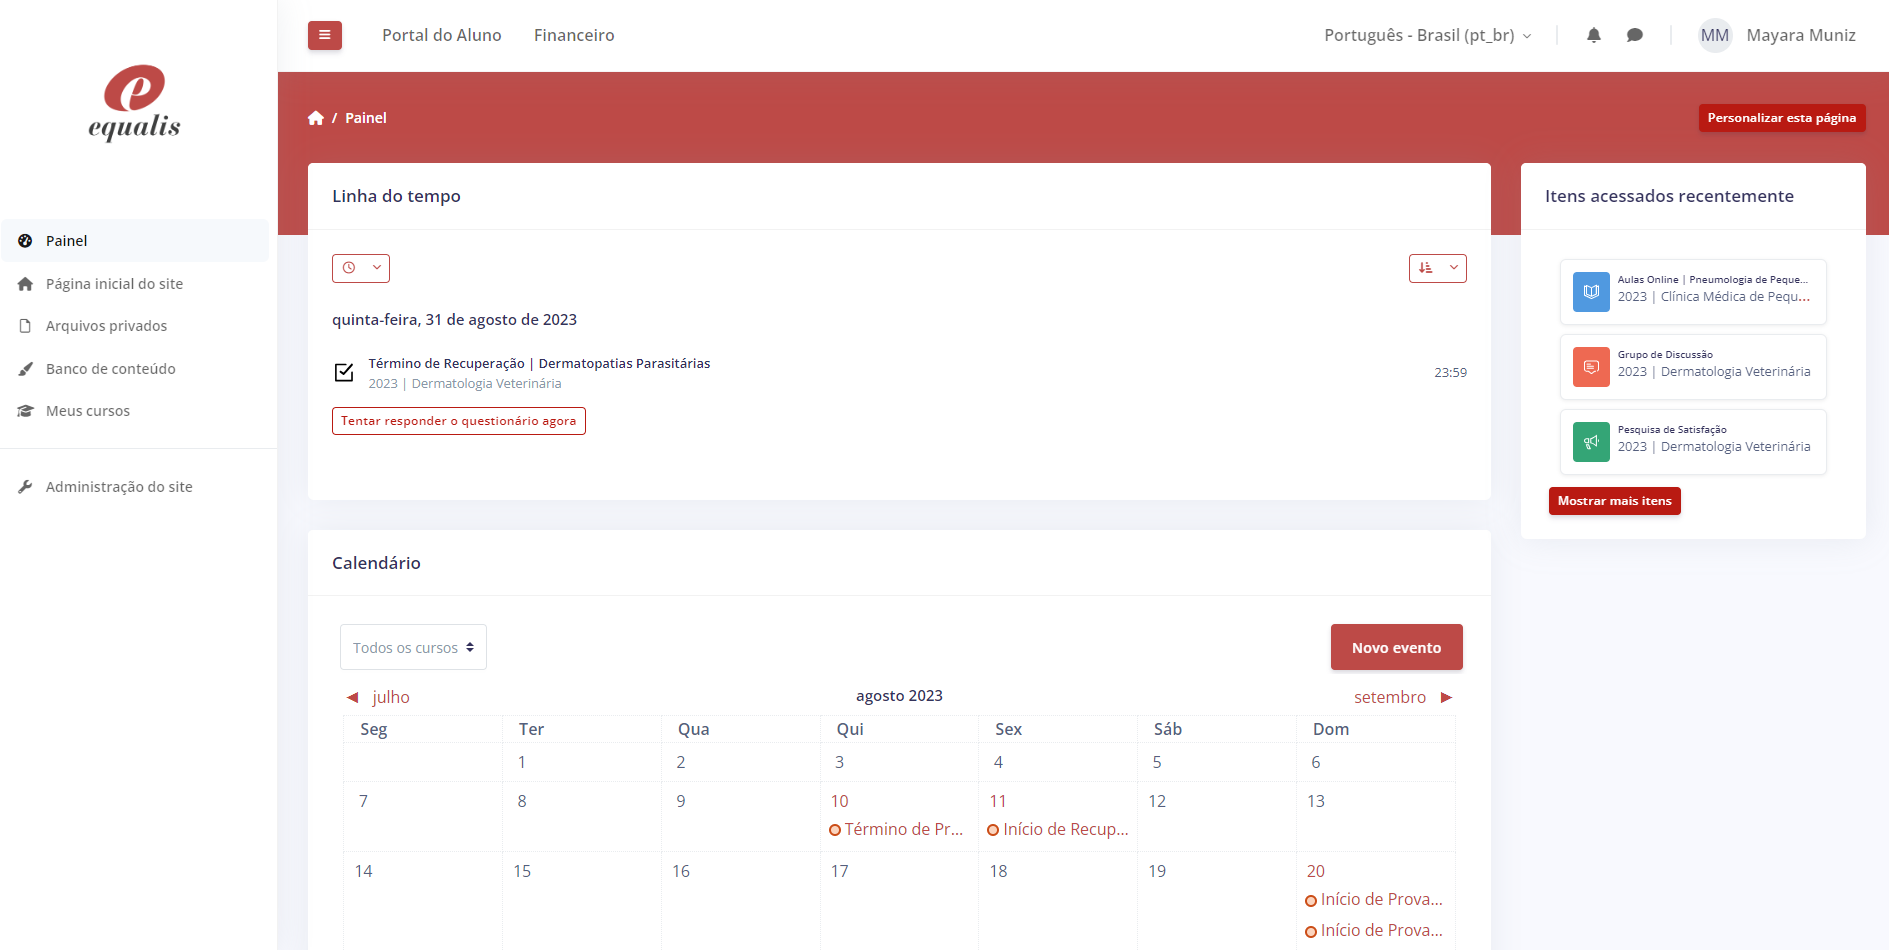
Task: Open the notifications bell icon
Action: [1593, 35]
